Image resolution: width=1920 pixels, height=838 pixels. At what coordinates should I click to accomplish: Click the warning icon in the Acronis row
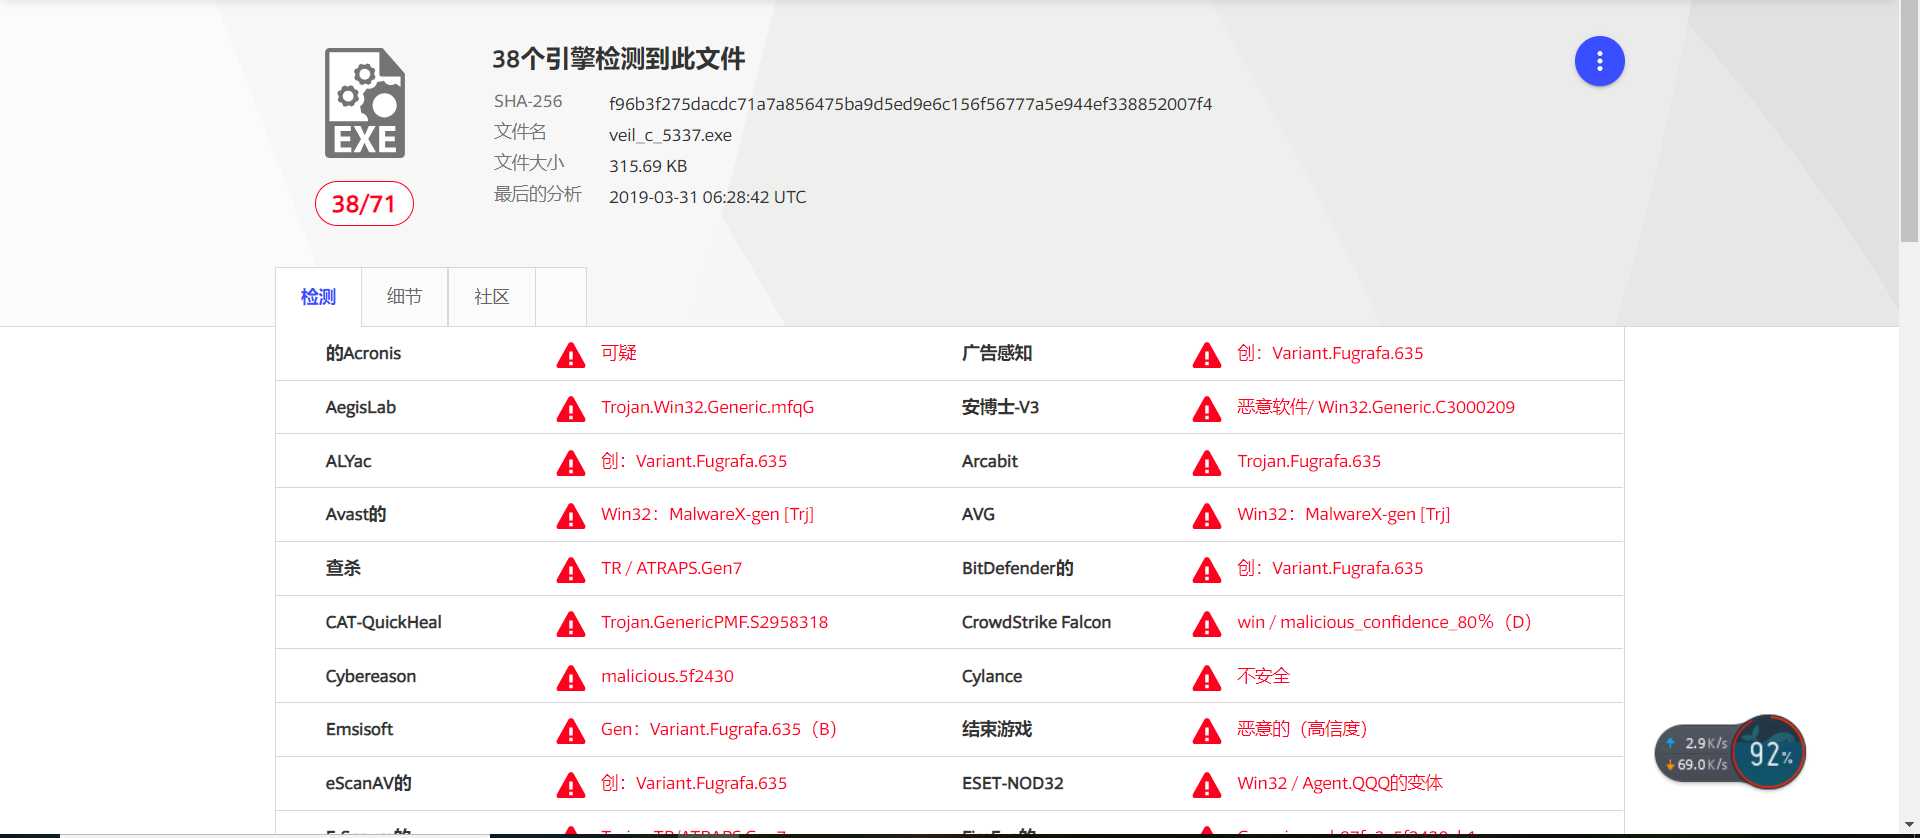click(570, 355)
